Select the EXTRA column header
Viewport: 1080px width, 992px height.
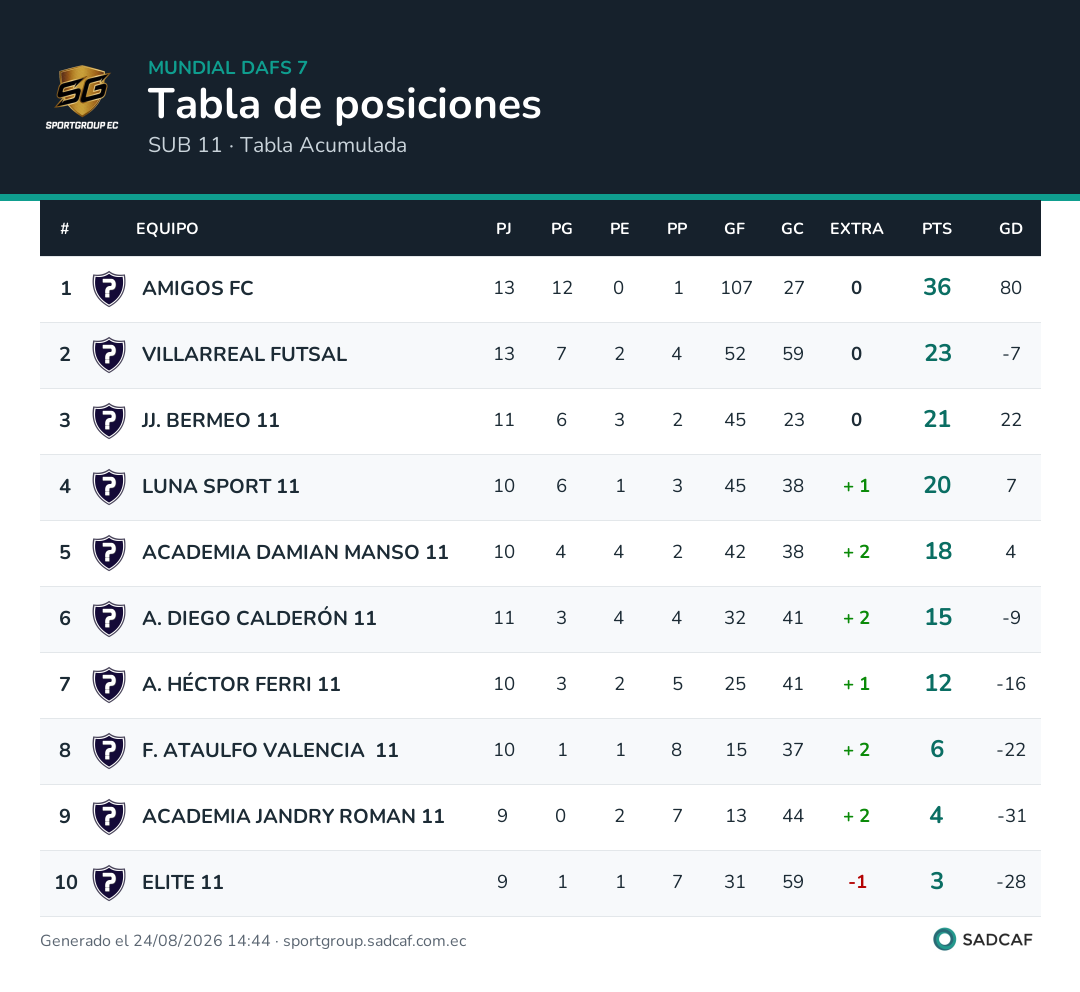click(x=856, y=229)
